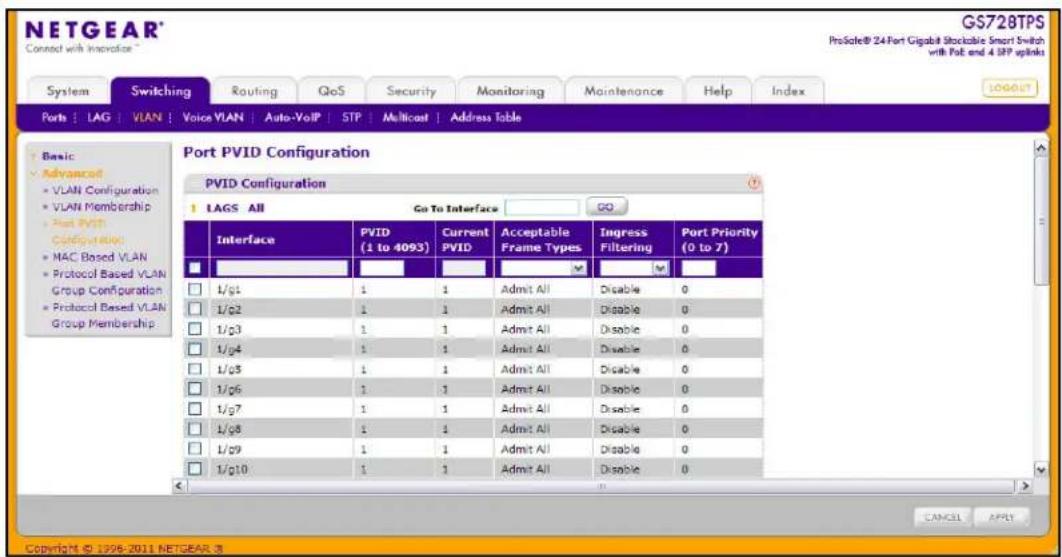Click 'Admit All' in the 1/g7 row

[x=525, y=409]
